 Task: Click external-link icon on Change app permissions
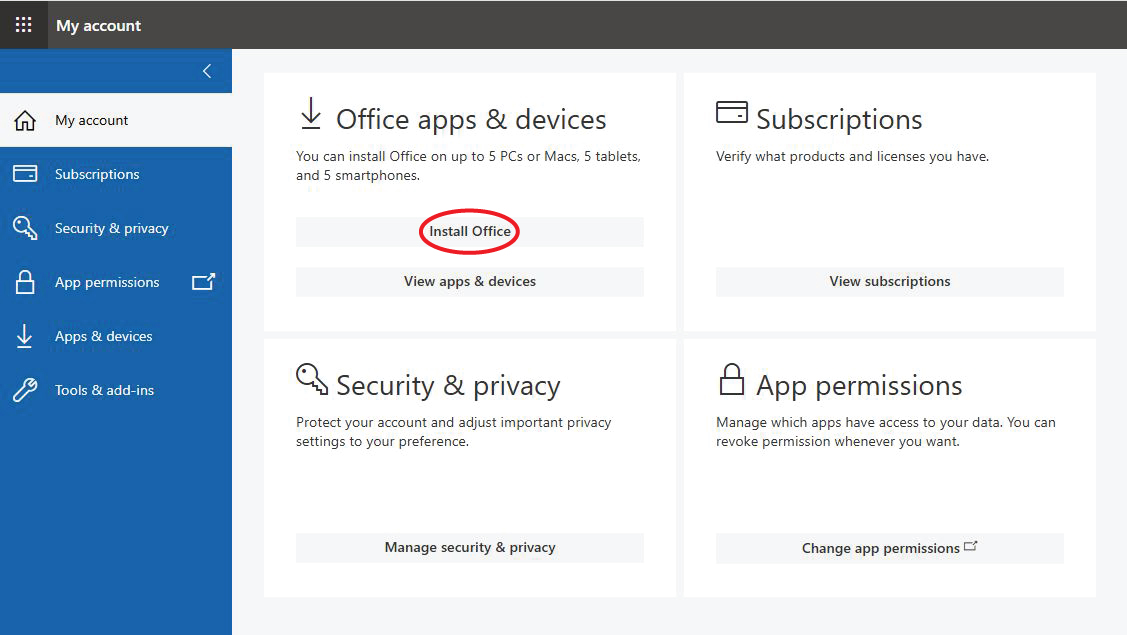(971, 547)
